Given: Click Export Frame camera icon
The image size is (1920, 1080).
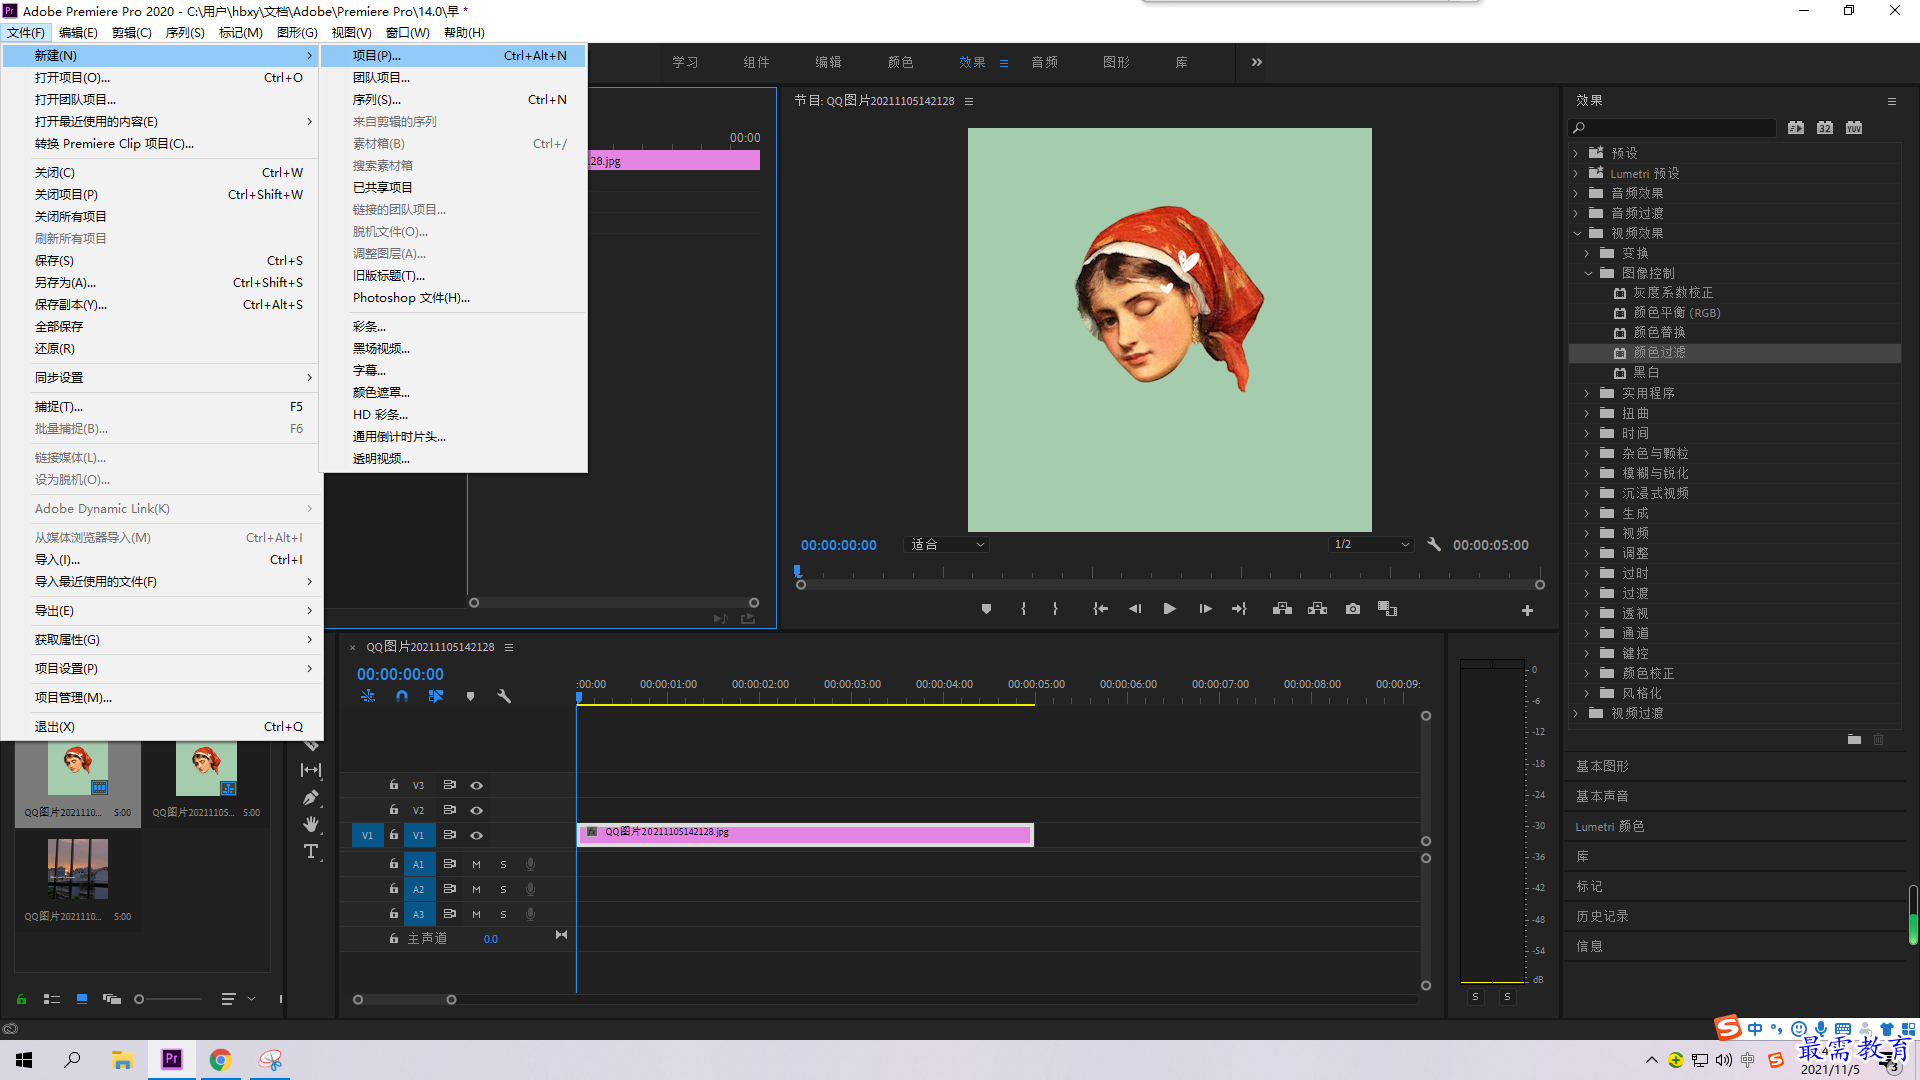Looking at the screenshot, I should point(1353,609).
